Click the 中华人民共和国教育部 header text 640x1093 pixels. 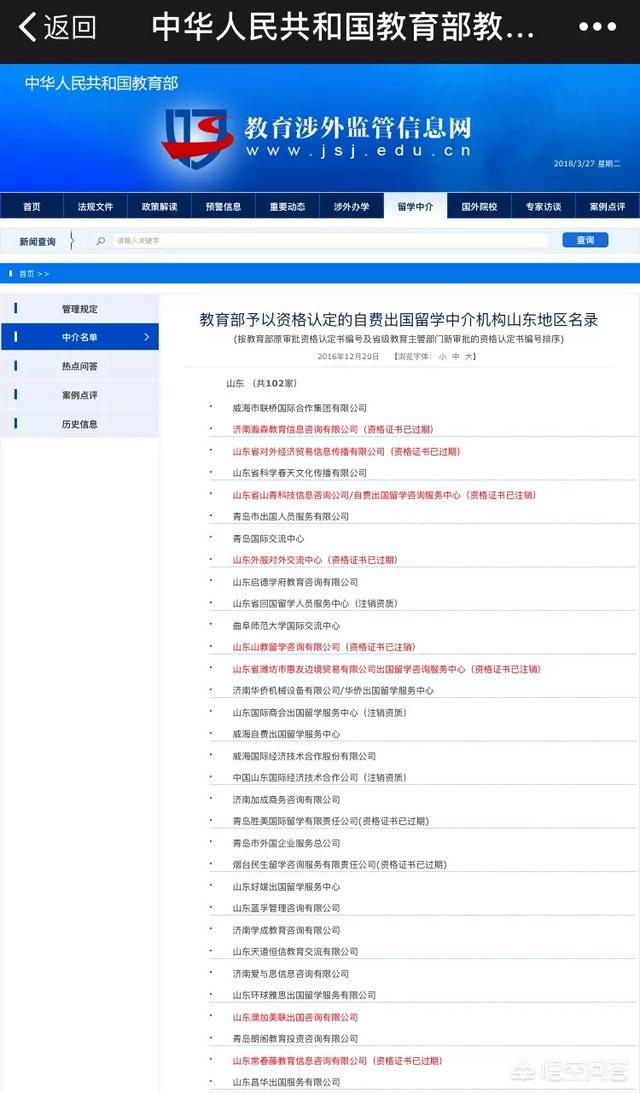click(102, 84)
